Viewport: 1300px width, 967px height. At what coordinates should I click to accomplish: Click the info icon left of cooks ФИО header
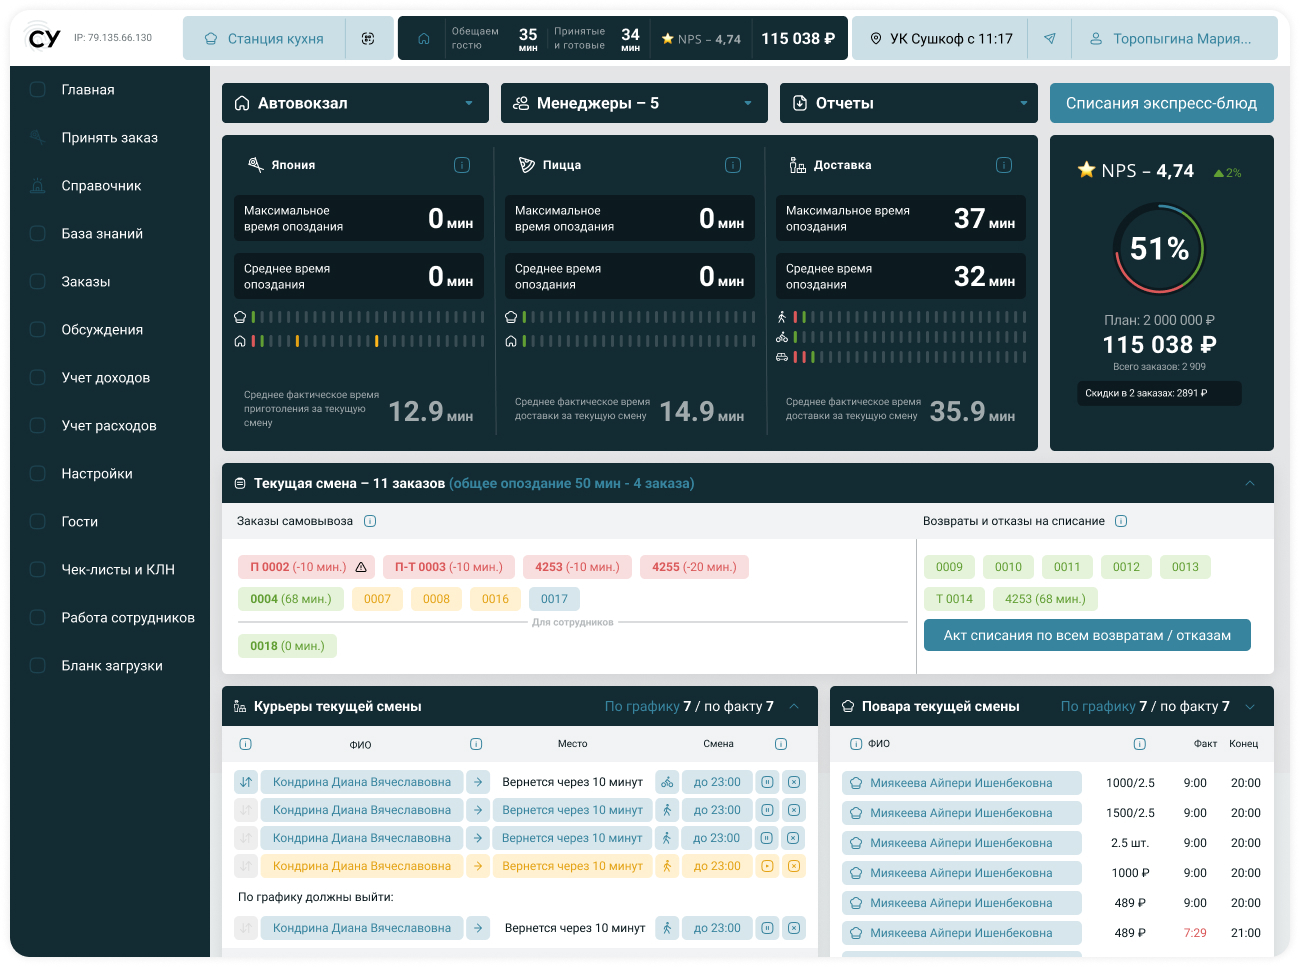pyautogui.click(x=856, y=744)
